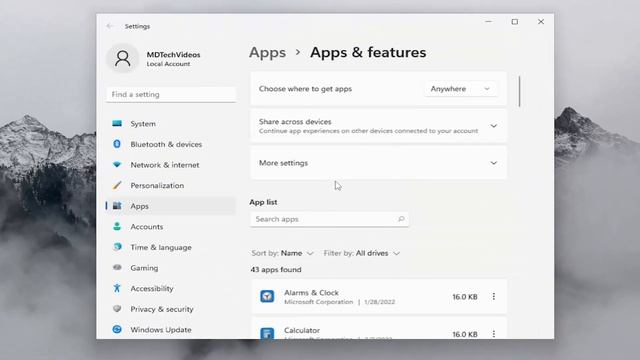Open the Anywhere dropdown for app sources
Viewport: 640px width, 360px height.
click(460, 89)
